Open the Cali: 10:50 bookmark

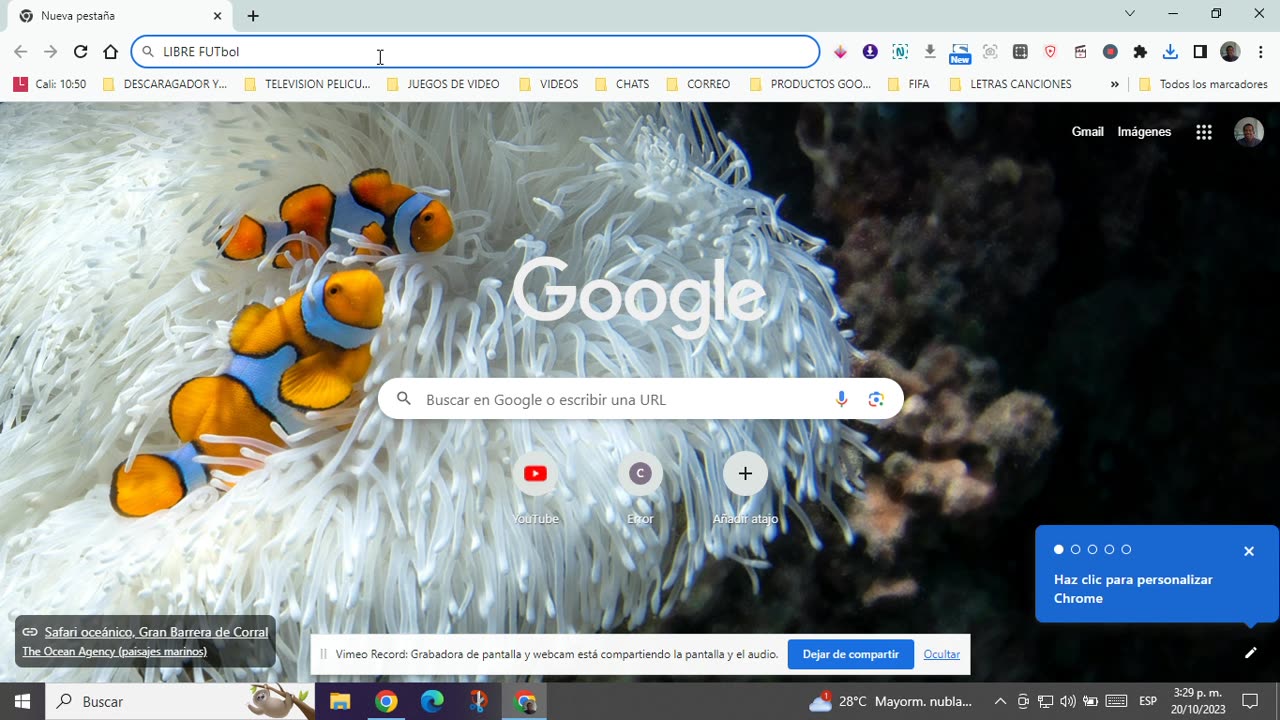50,84
